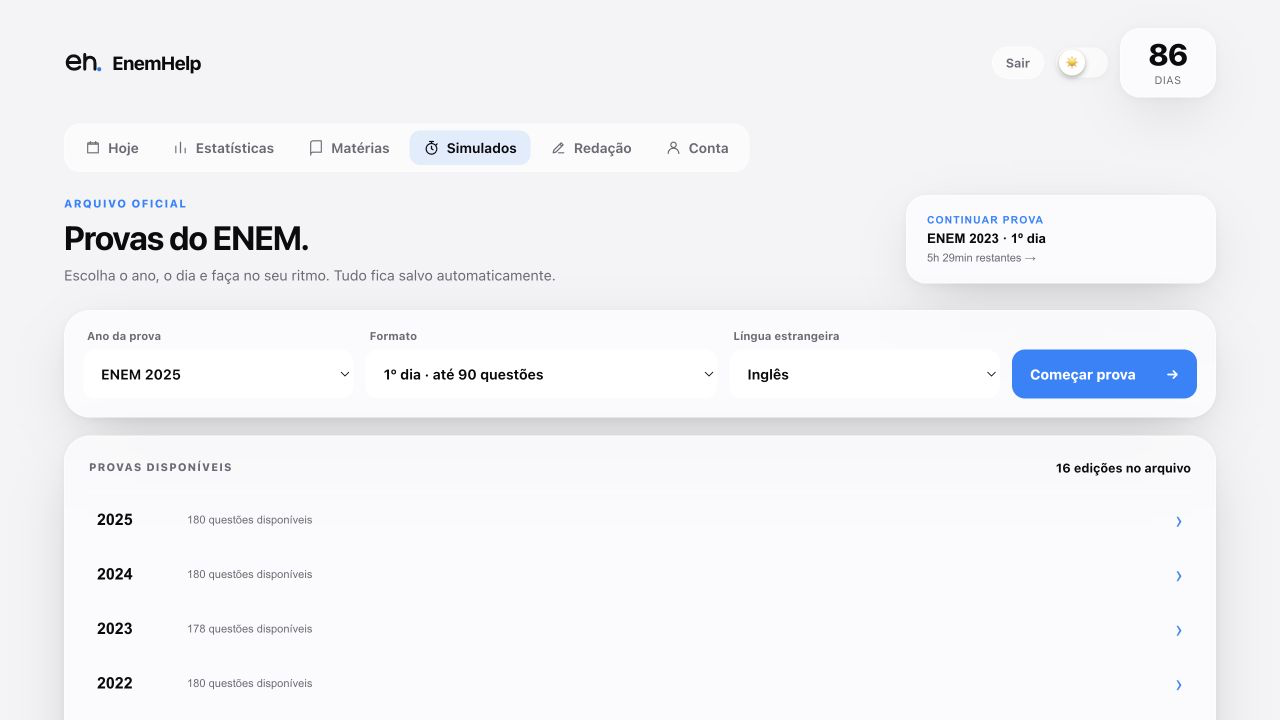Screen dimensions: 1280x720
Task: Open the Formato dropdown
Action: pos(541,374)
